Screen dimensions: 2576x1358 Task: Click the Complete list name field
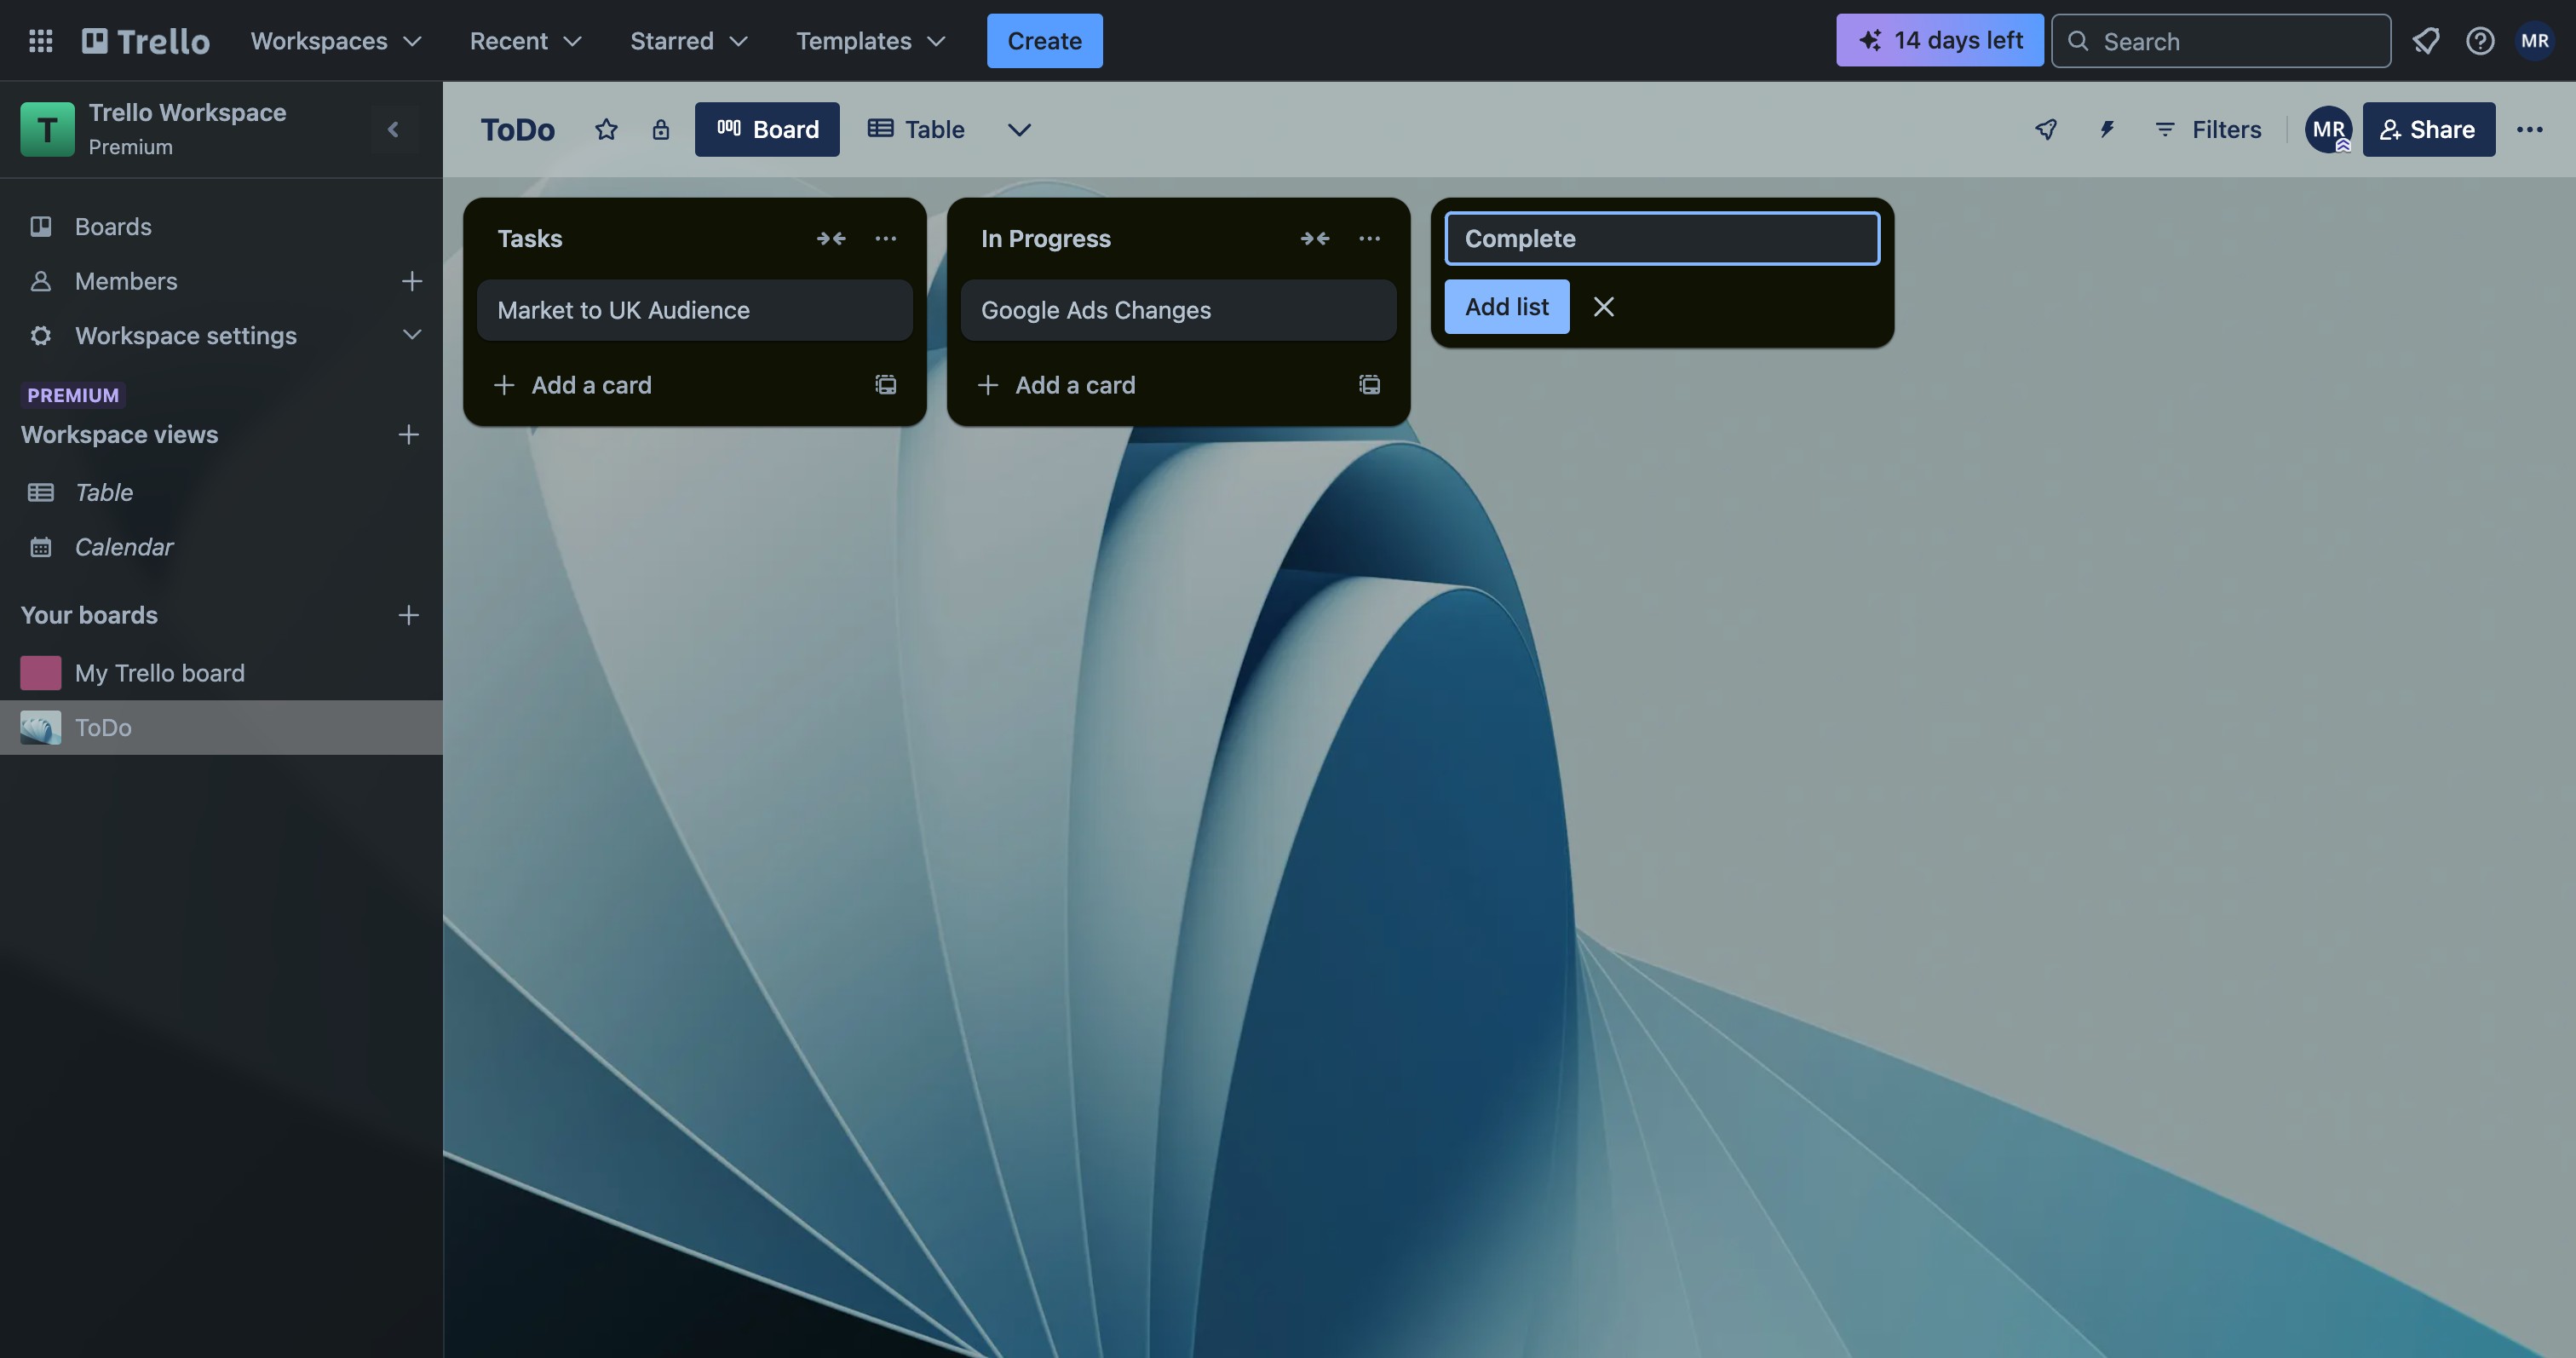click(x=1663, y=238)
